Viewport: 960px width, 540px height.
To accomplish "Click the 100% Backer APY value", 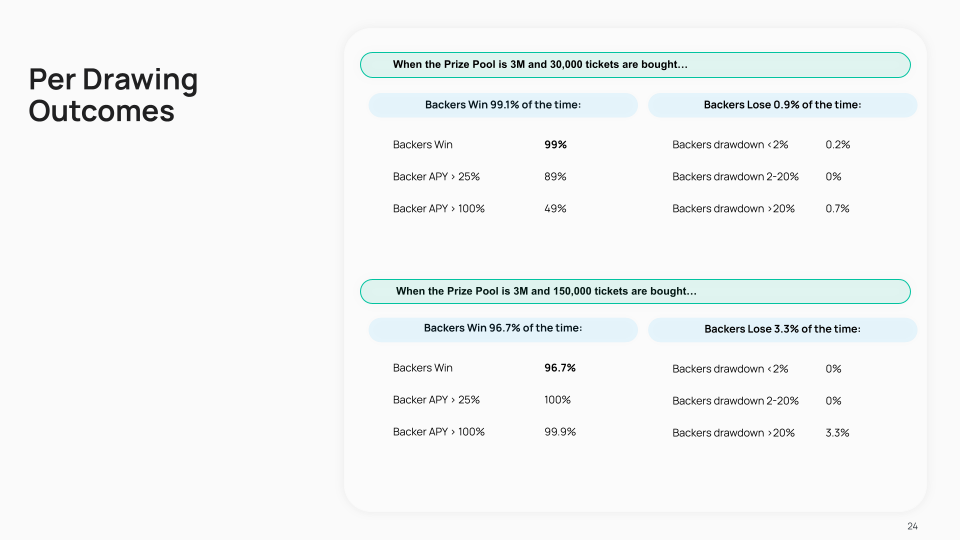I will pos(558,400).
